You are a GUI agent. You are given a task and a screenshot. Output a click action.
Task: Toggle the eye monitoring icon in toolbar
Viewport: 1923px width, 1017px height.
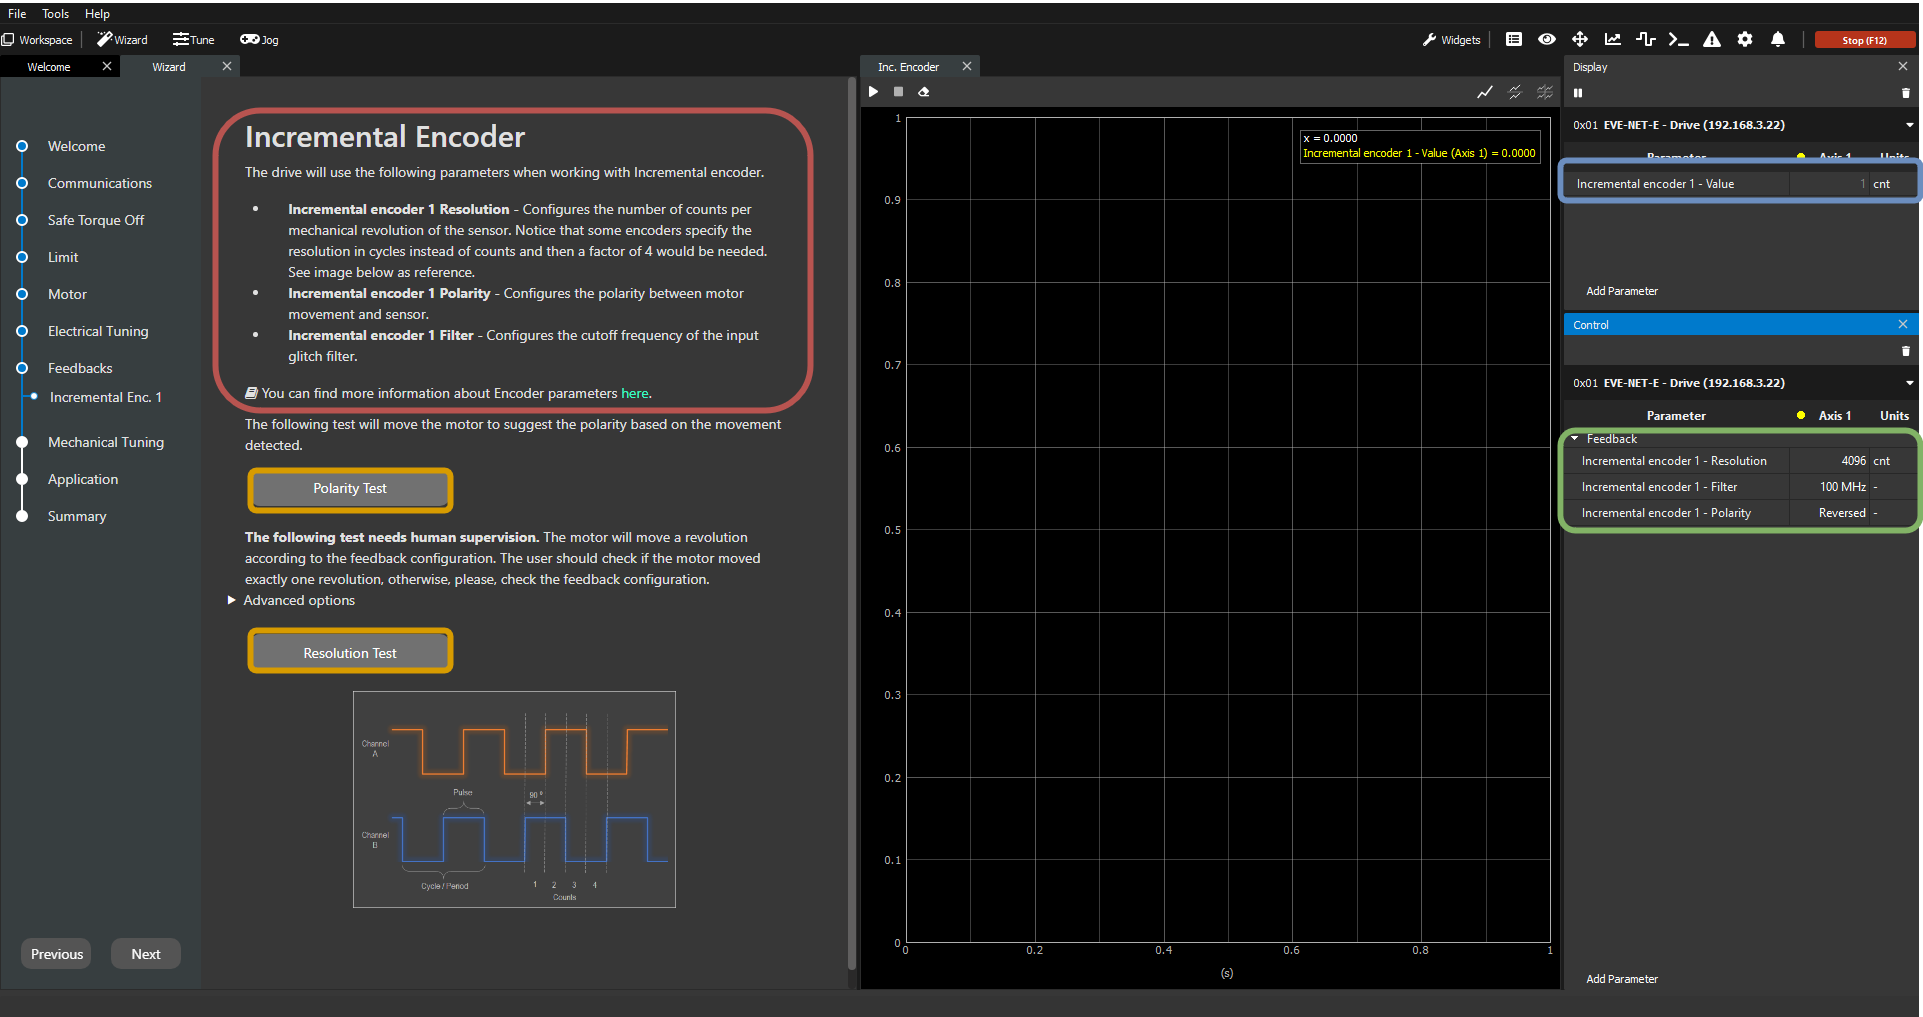coord(1547,40)
